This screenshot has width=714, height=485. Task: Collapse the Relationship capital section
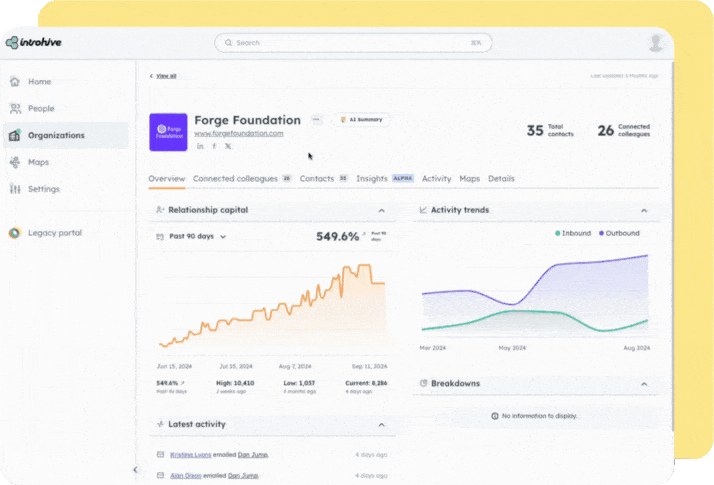[381, 210]
